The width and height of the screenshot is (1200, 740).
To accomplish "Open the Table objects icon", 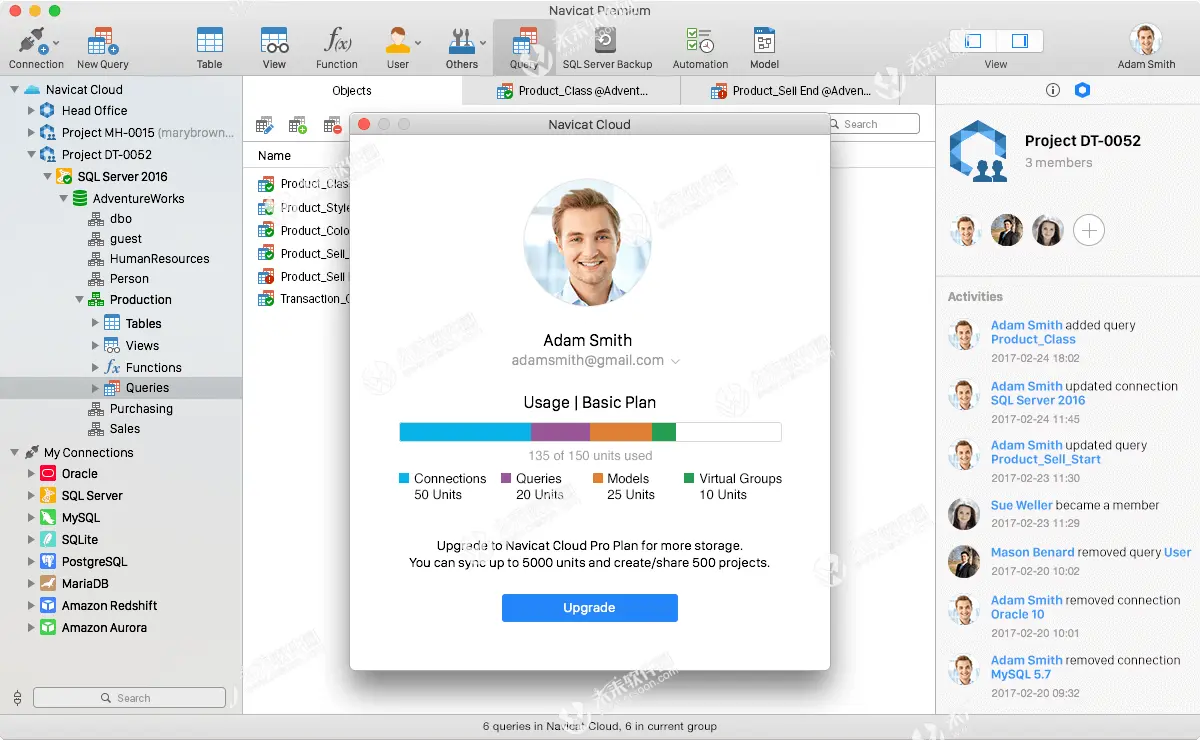I will pos(210,41).
